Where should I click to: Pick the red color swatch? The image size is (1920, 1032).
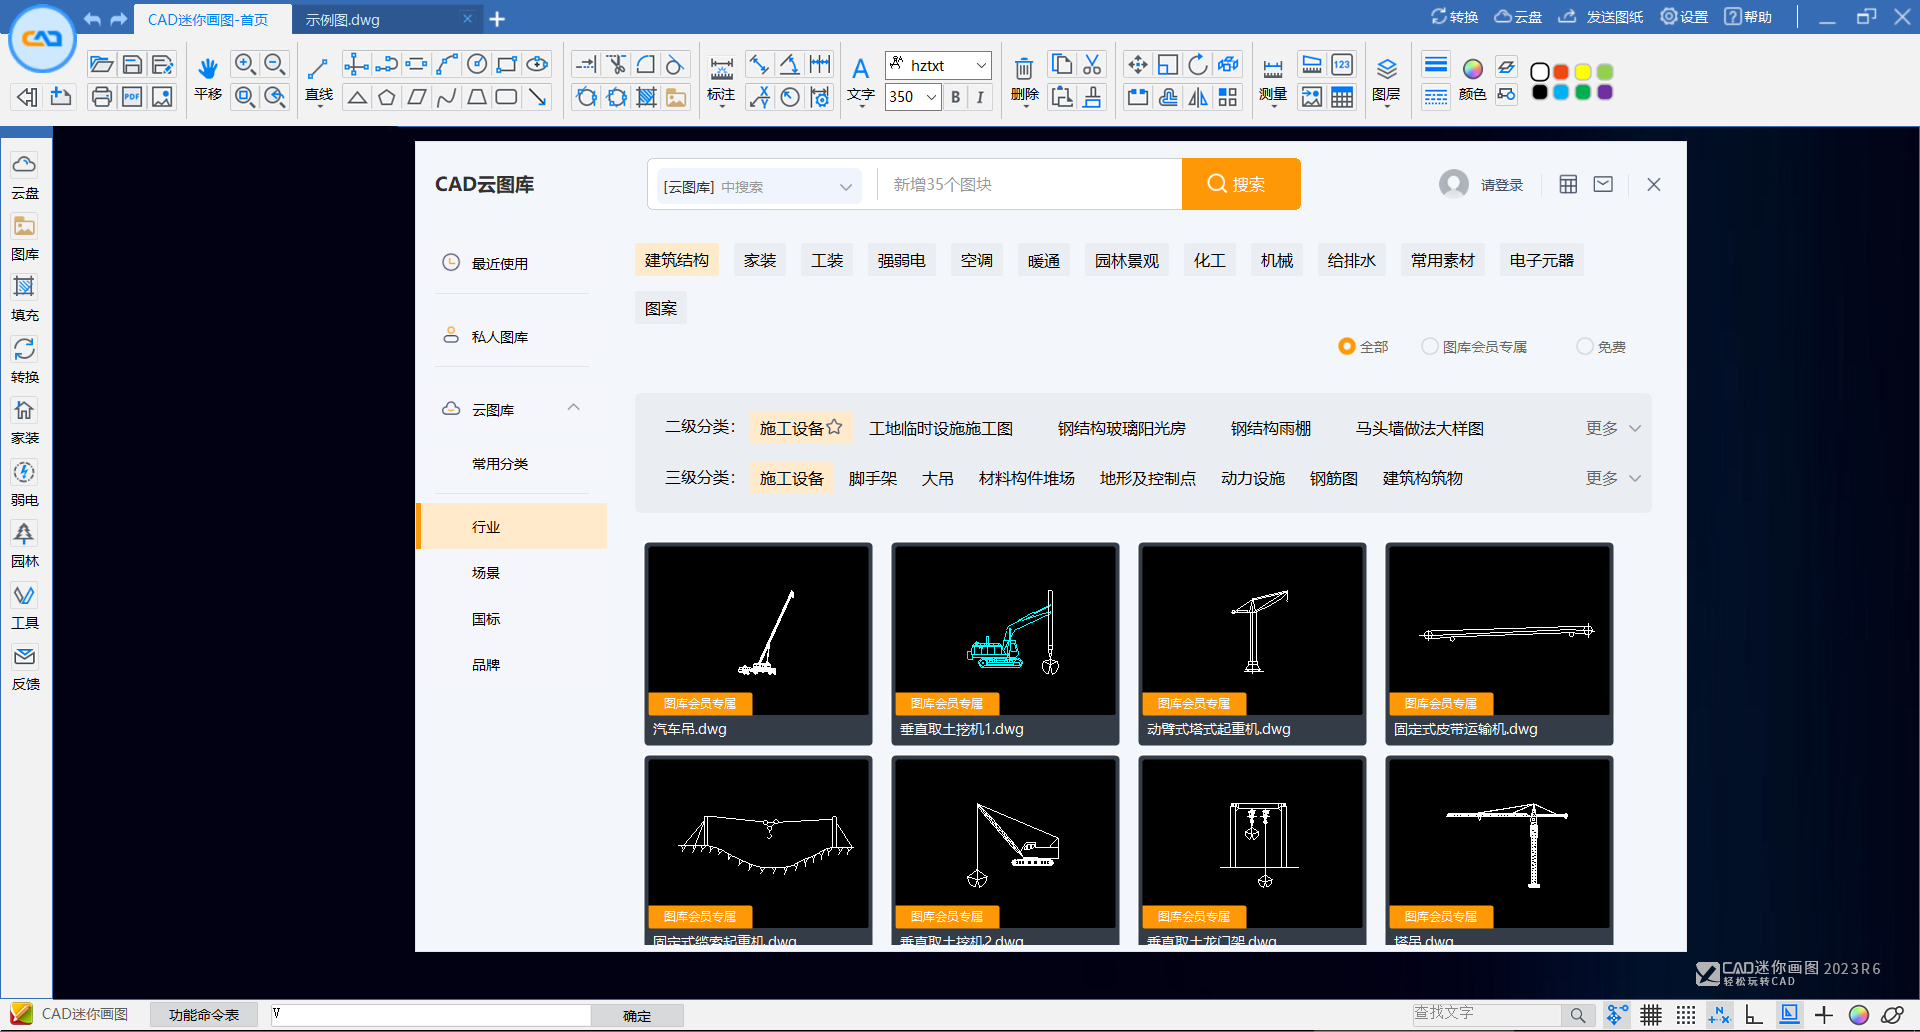point(1561,72)
